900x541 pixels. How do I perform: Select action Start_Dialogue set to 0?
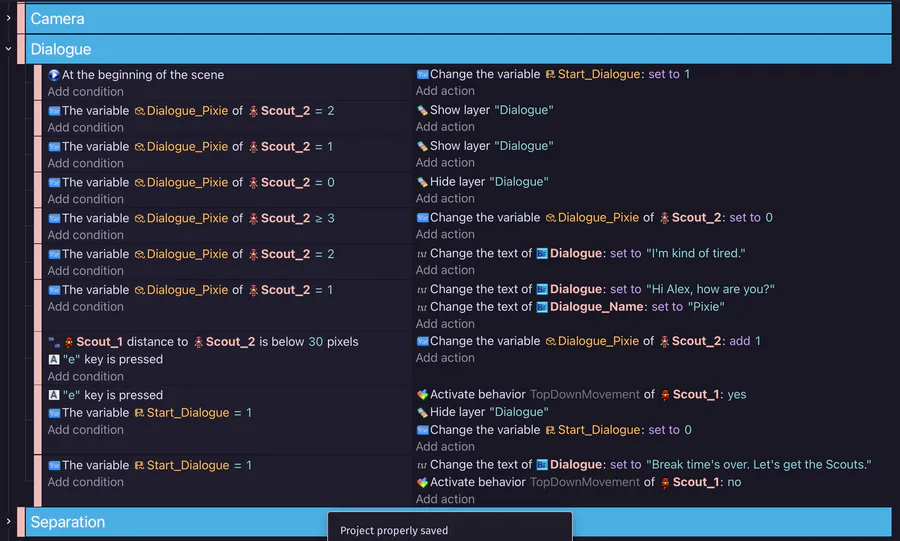(554, 430)
